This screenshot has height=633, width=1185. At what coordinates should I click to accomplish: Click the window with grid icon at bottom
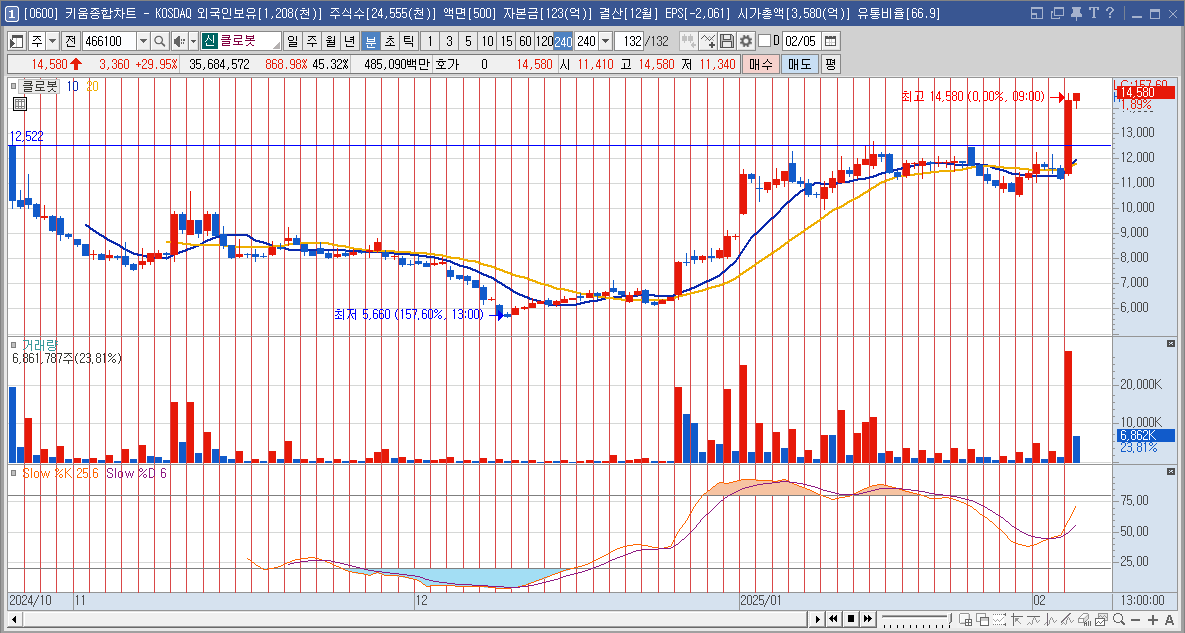coord(965,619)
